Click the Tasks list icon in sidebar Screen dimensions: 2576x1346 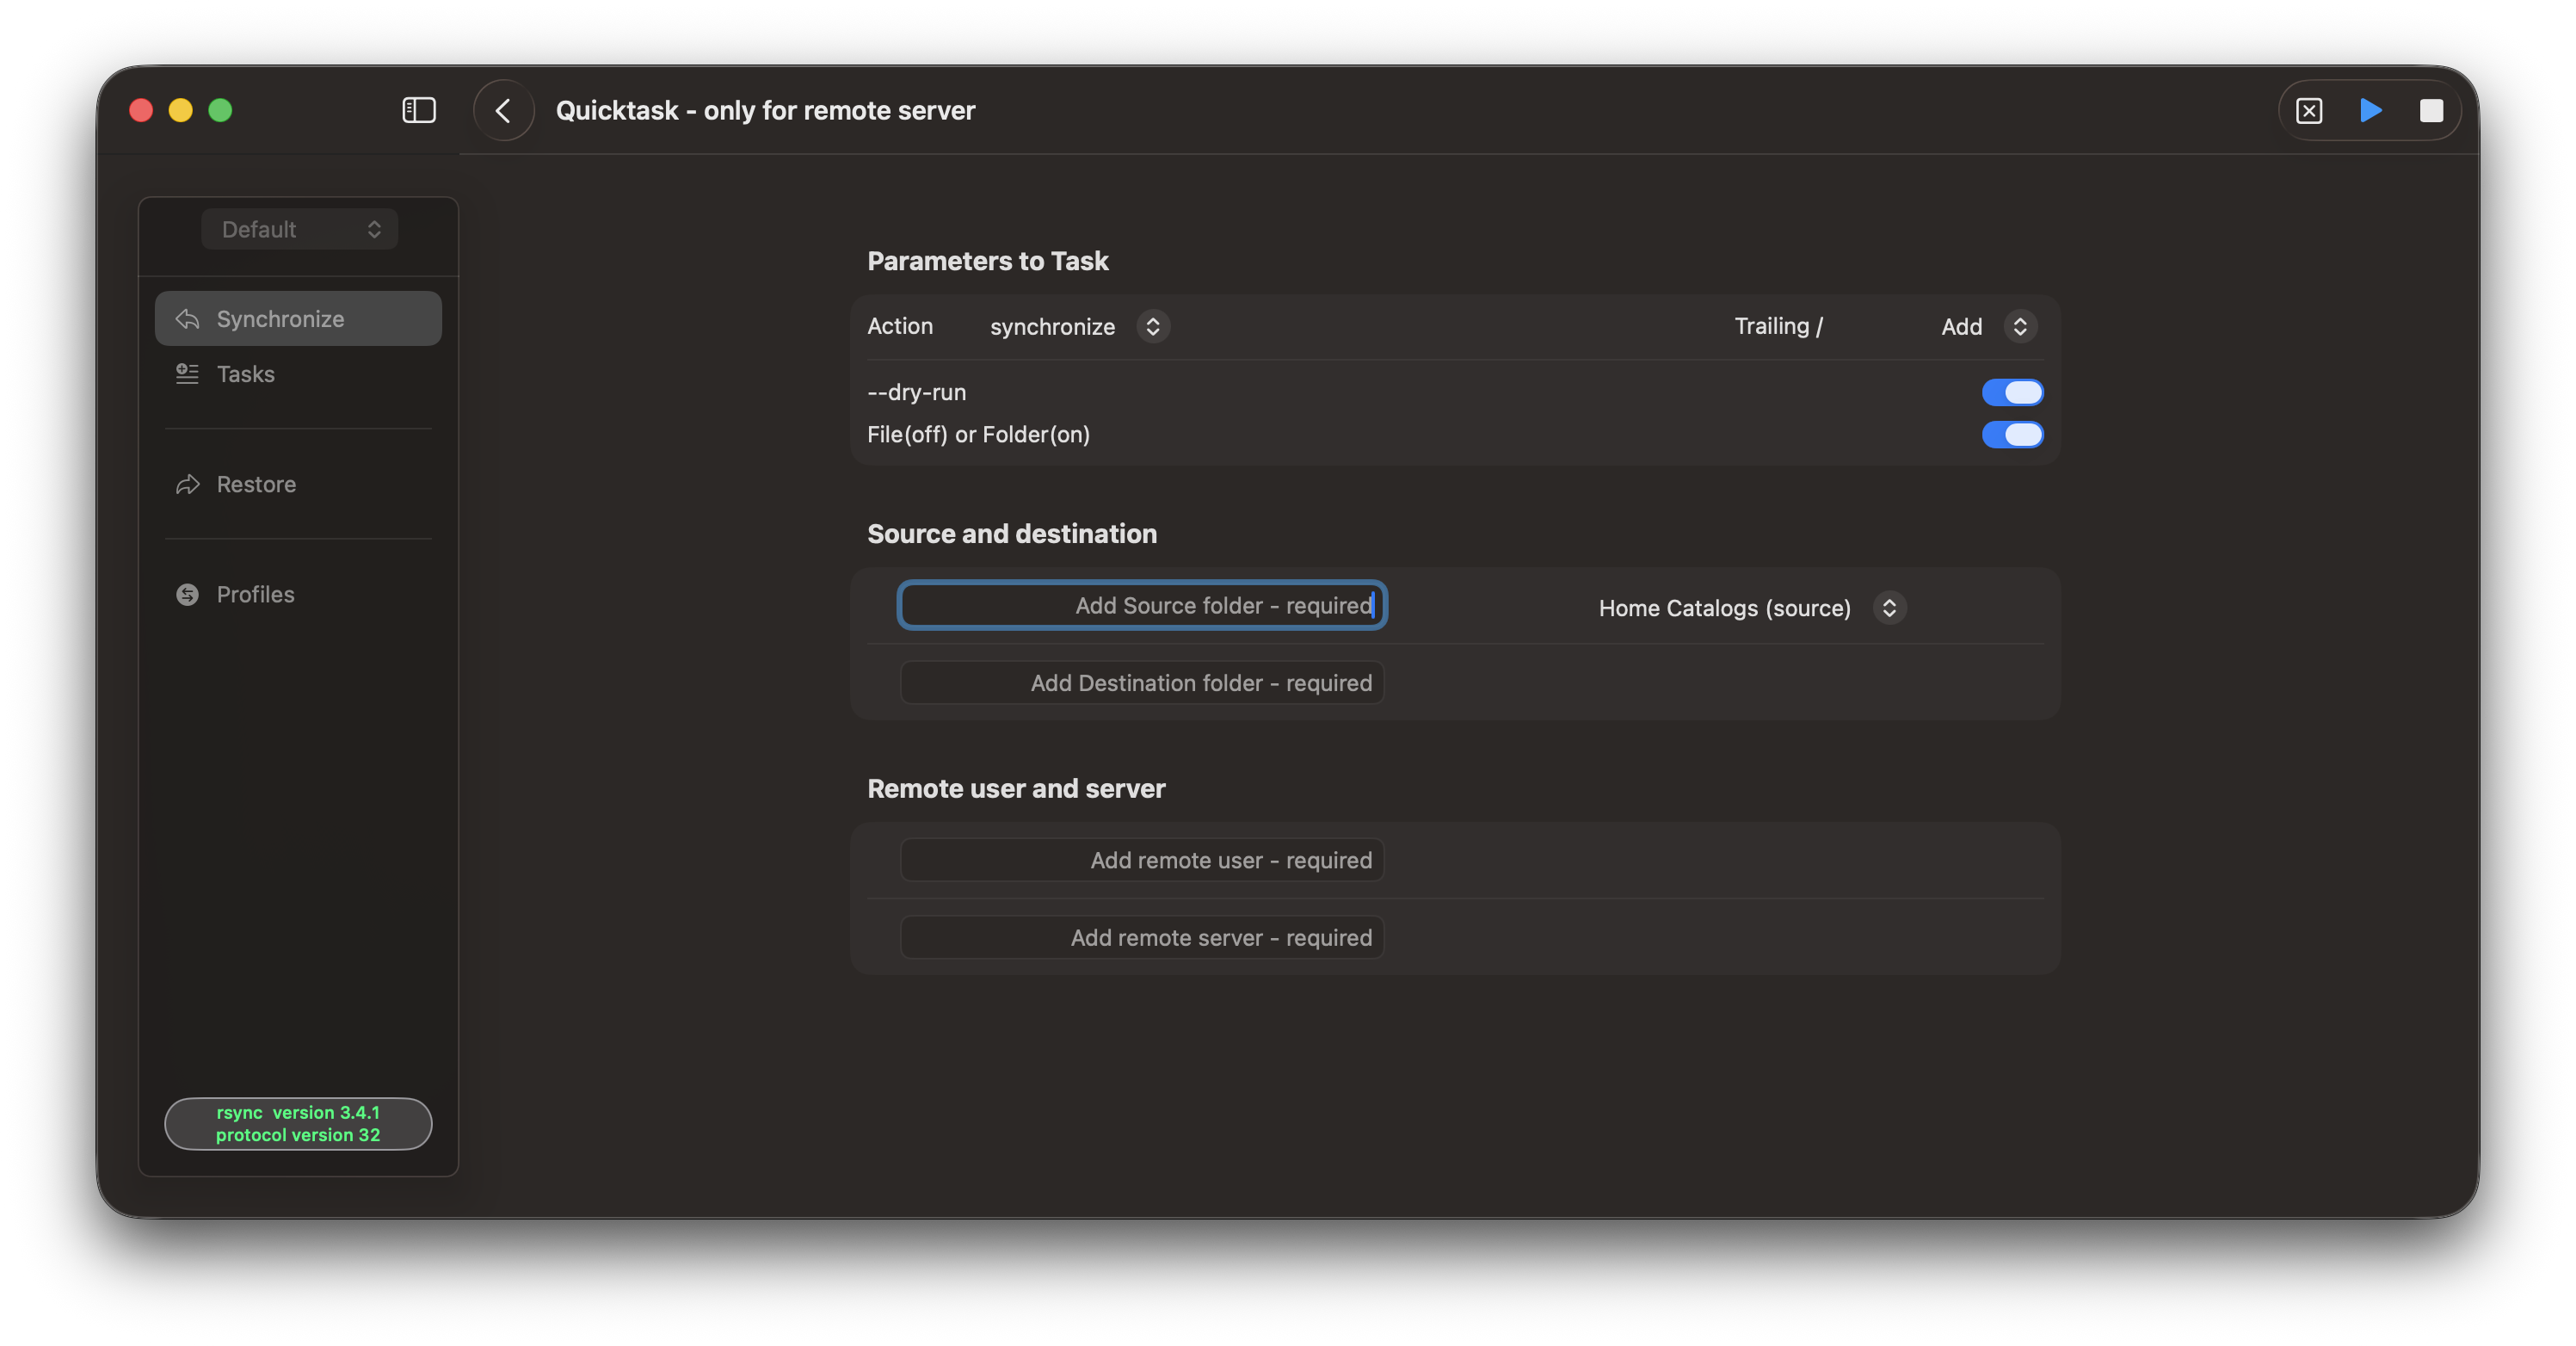[x=187, y=374]
